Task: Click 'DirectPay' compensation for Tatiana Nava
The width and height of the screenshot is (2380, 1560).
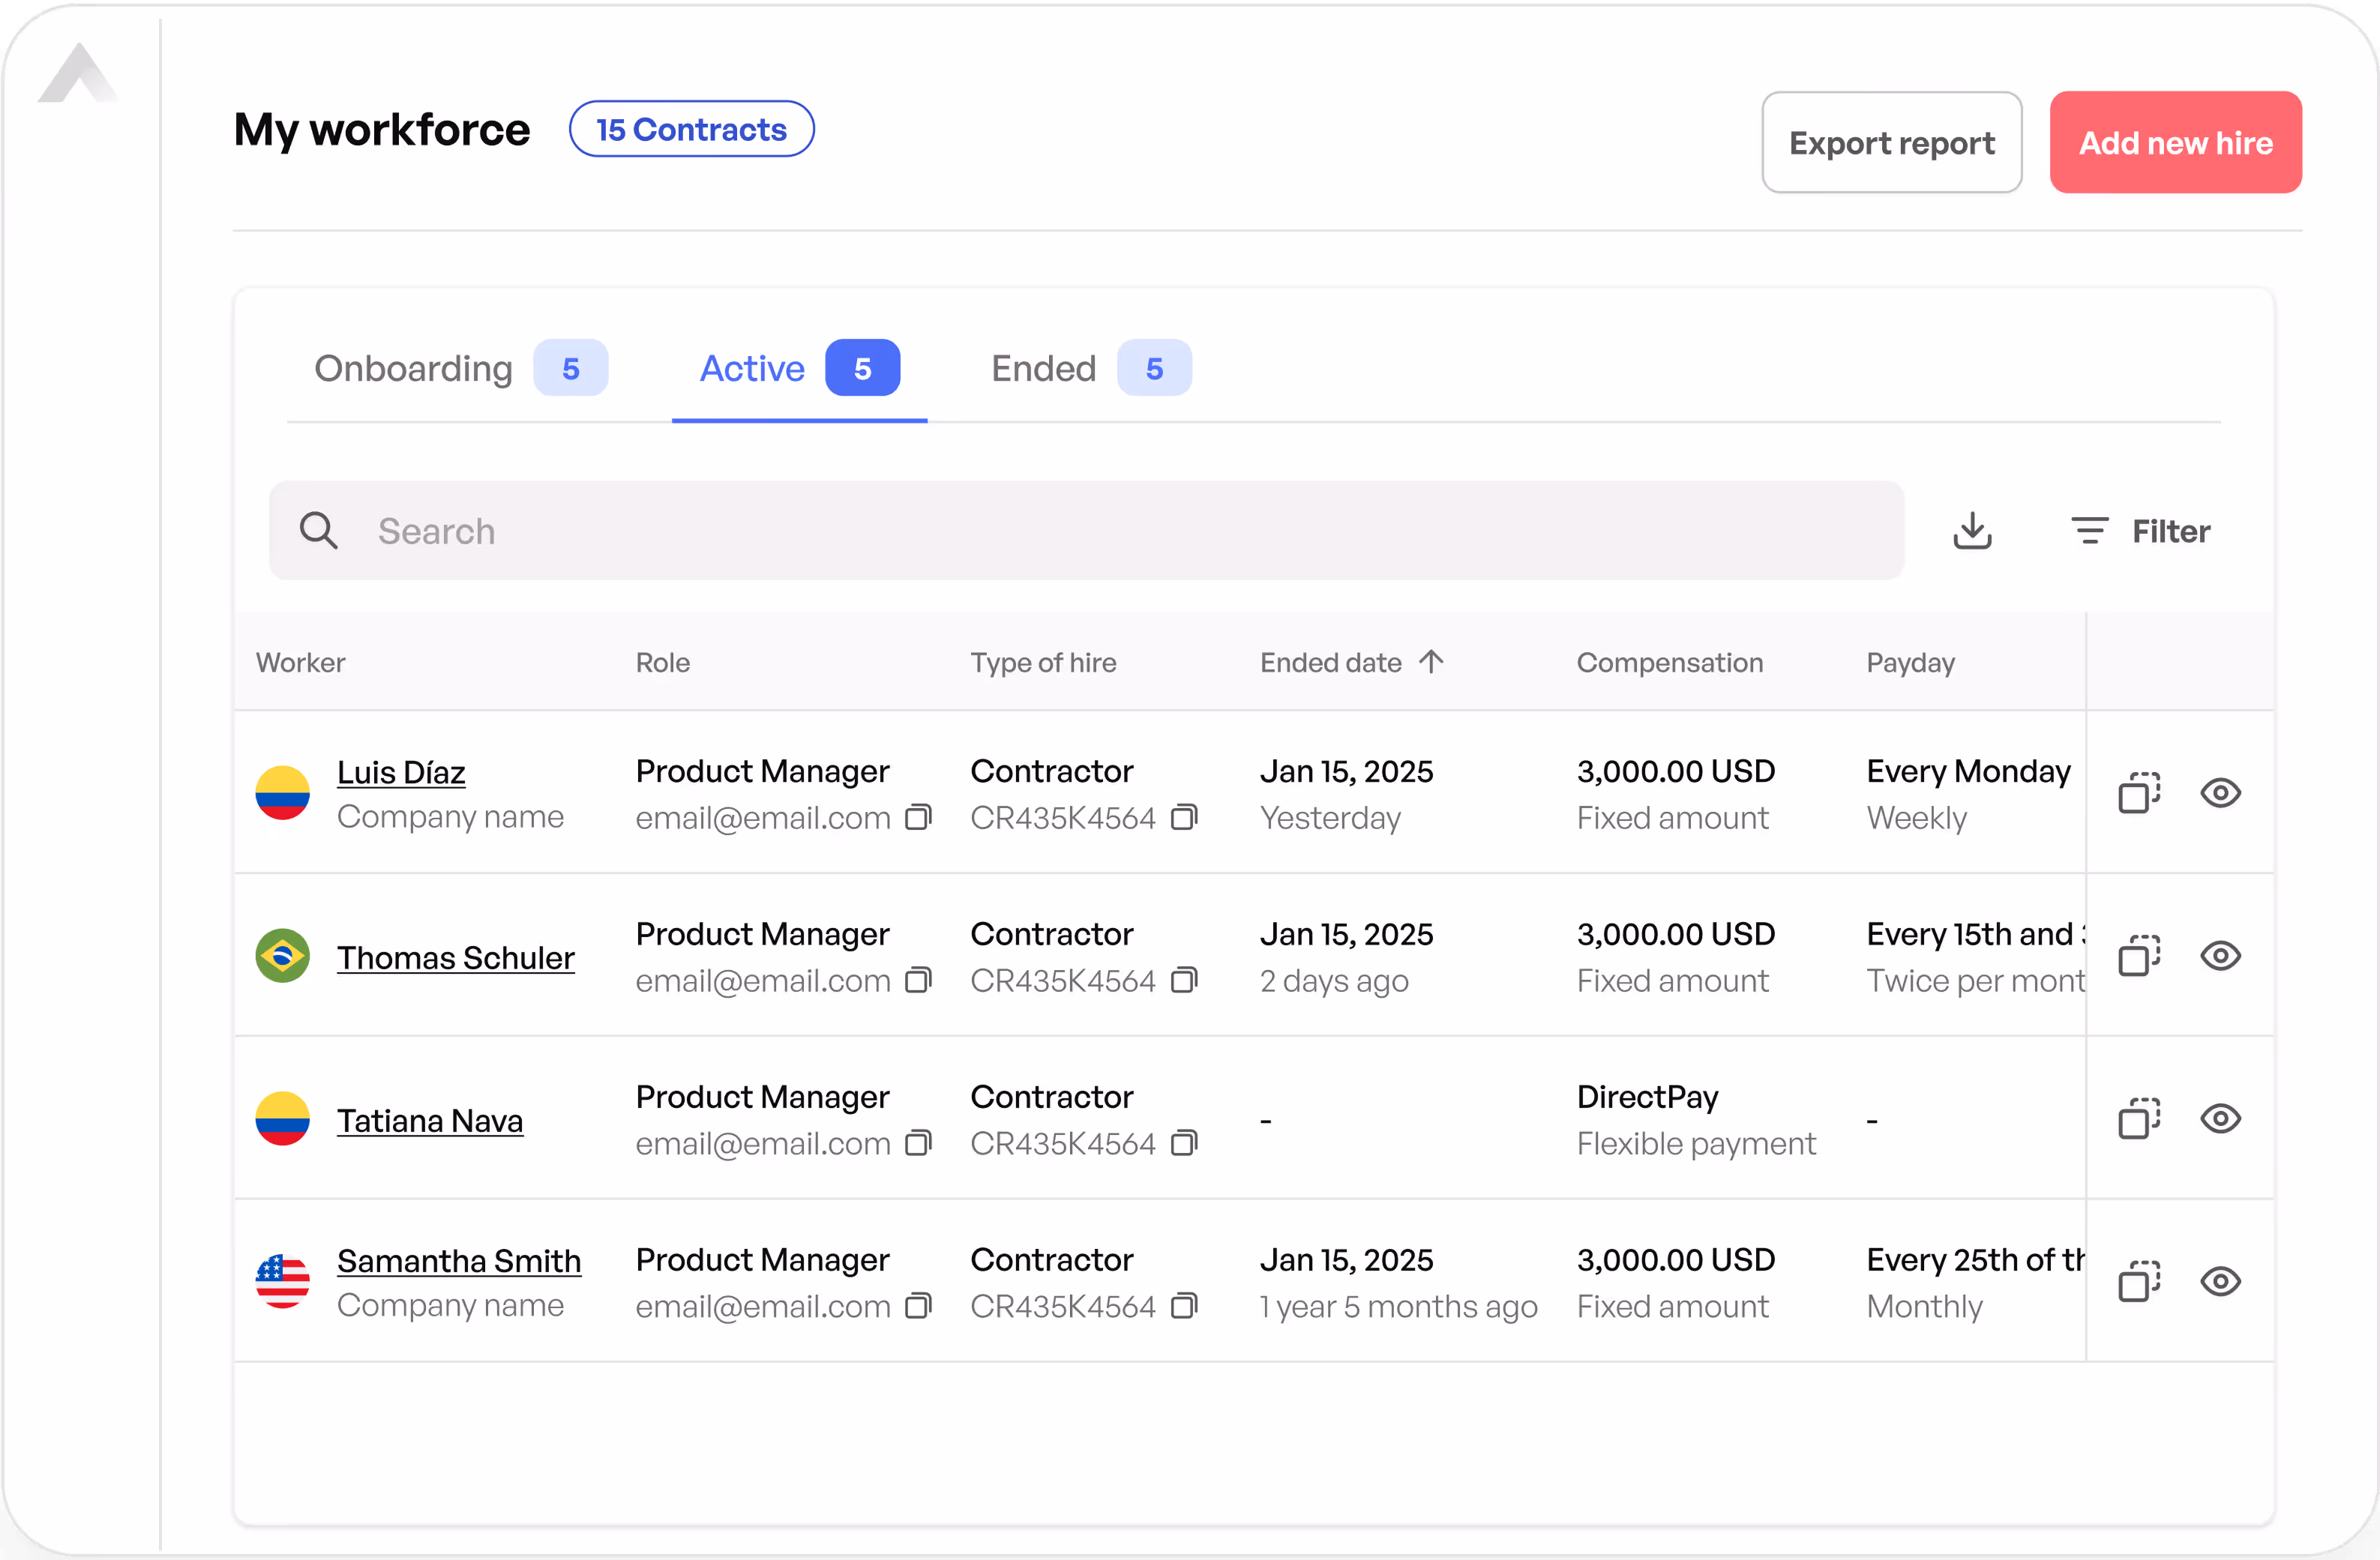Action: 1648,1097
